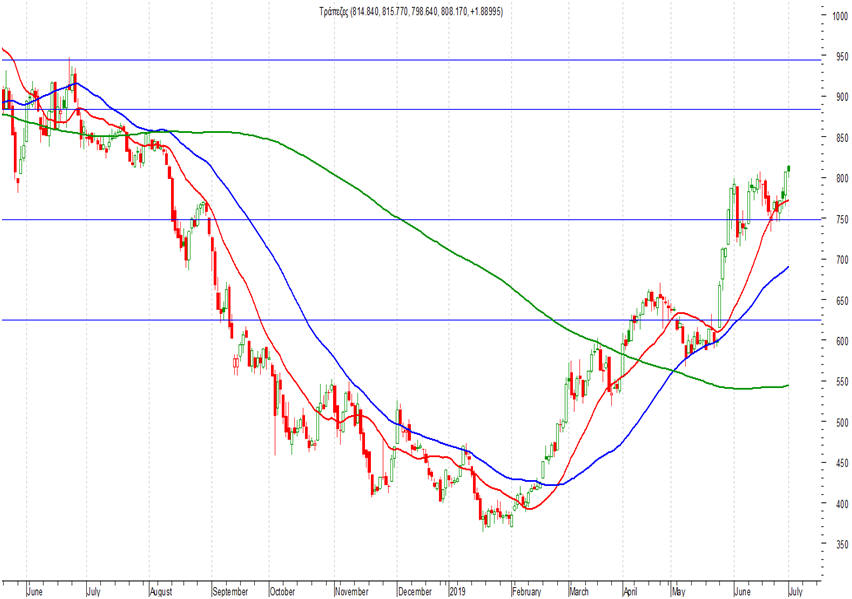Click the November label on time axis
852x599 pixels.
point(352,591)
